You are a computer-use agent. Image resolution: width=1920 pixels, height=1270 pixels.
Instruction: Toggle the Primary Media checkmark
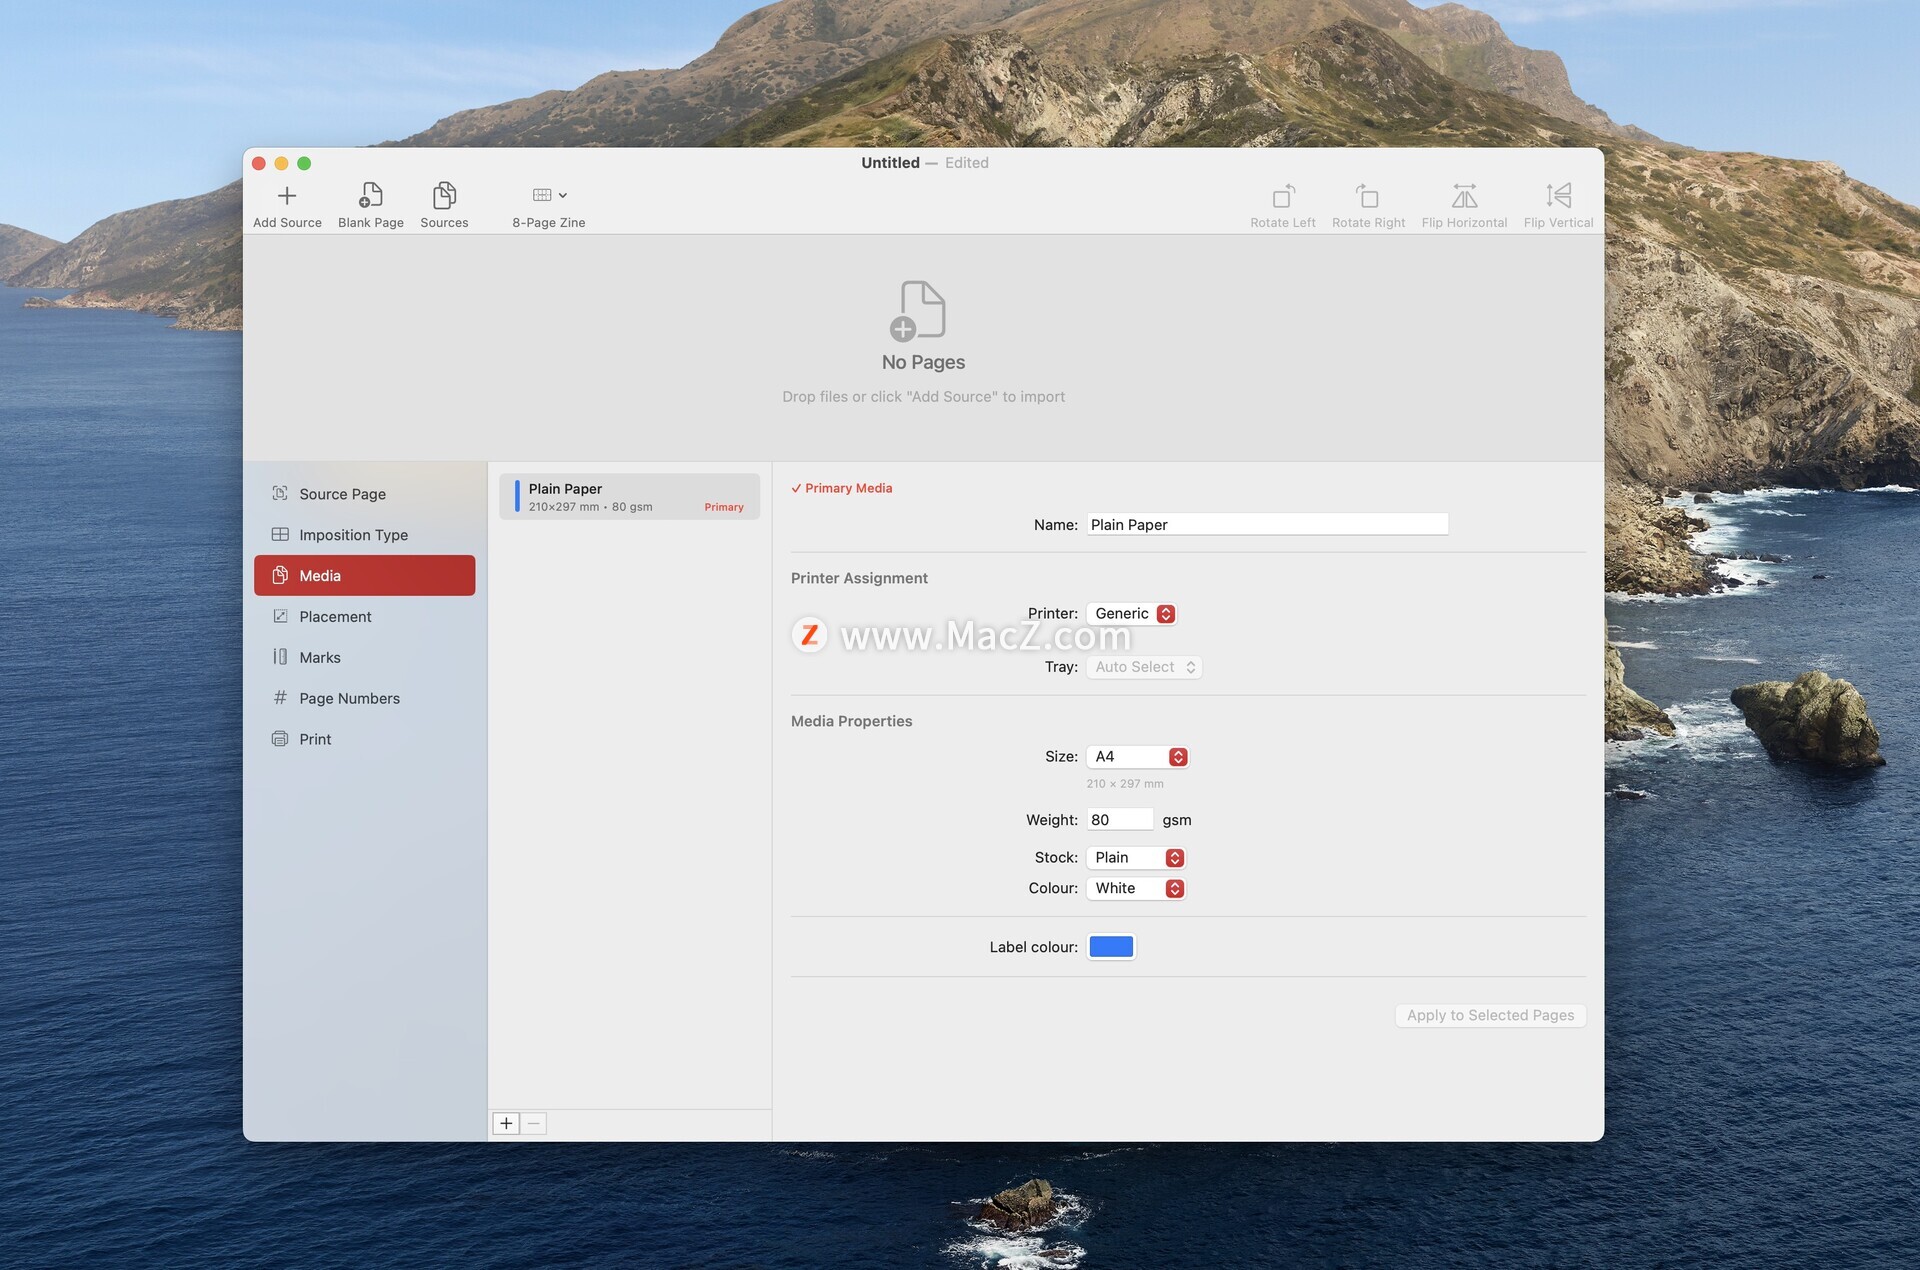click(x=797, y=488)
